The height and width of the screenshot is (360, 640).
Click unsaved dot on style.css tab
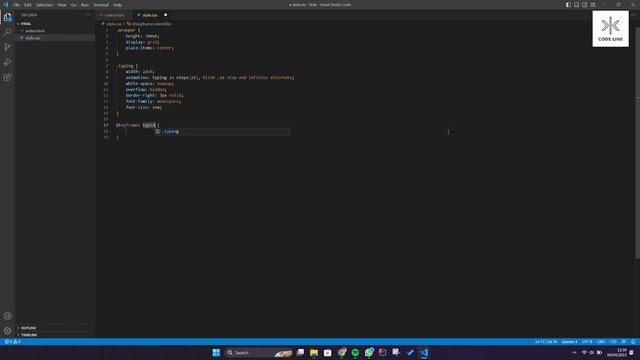(165, 15)
